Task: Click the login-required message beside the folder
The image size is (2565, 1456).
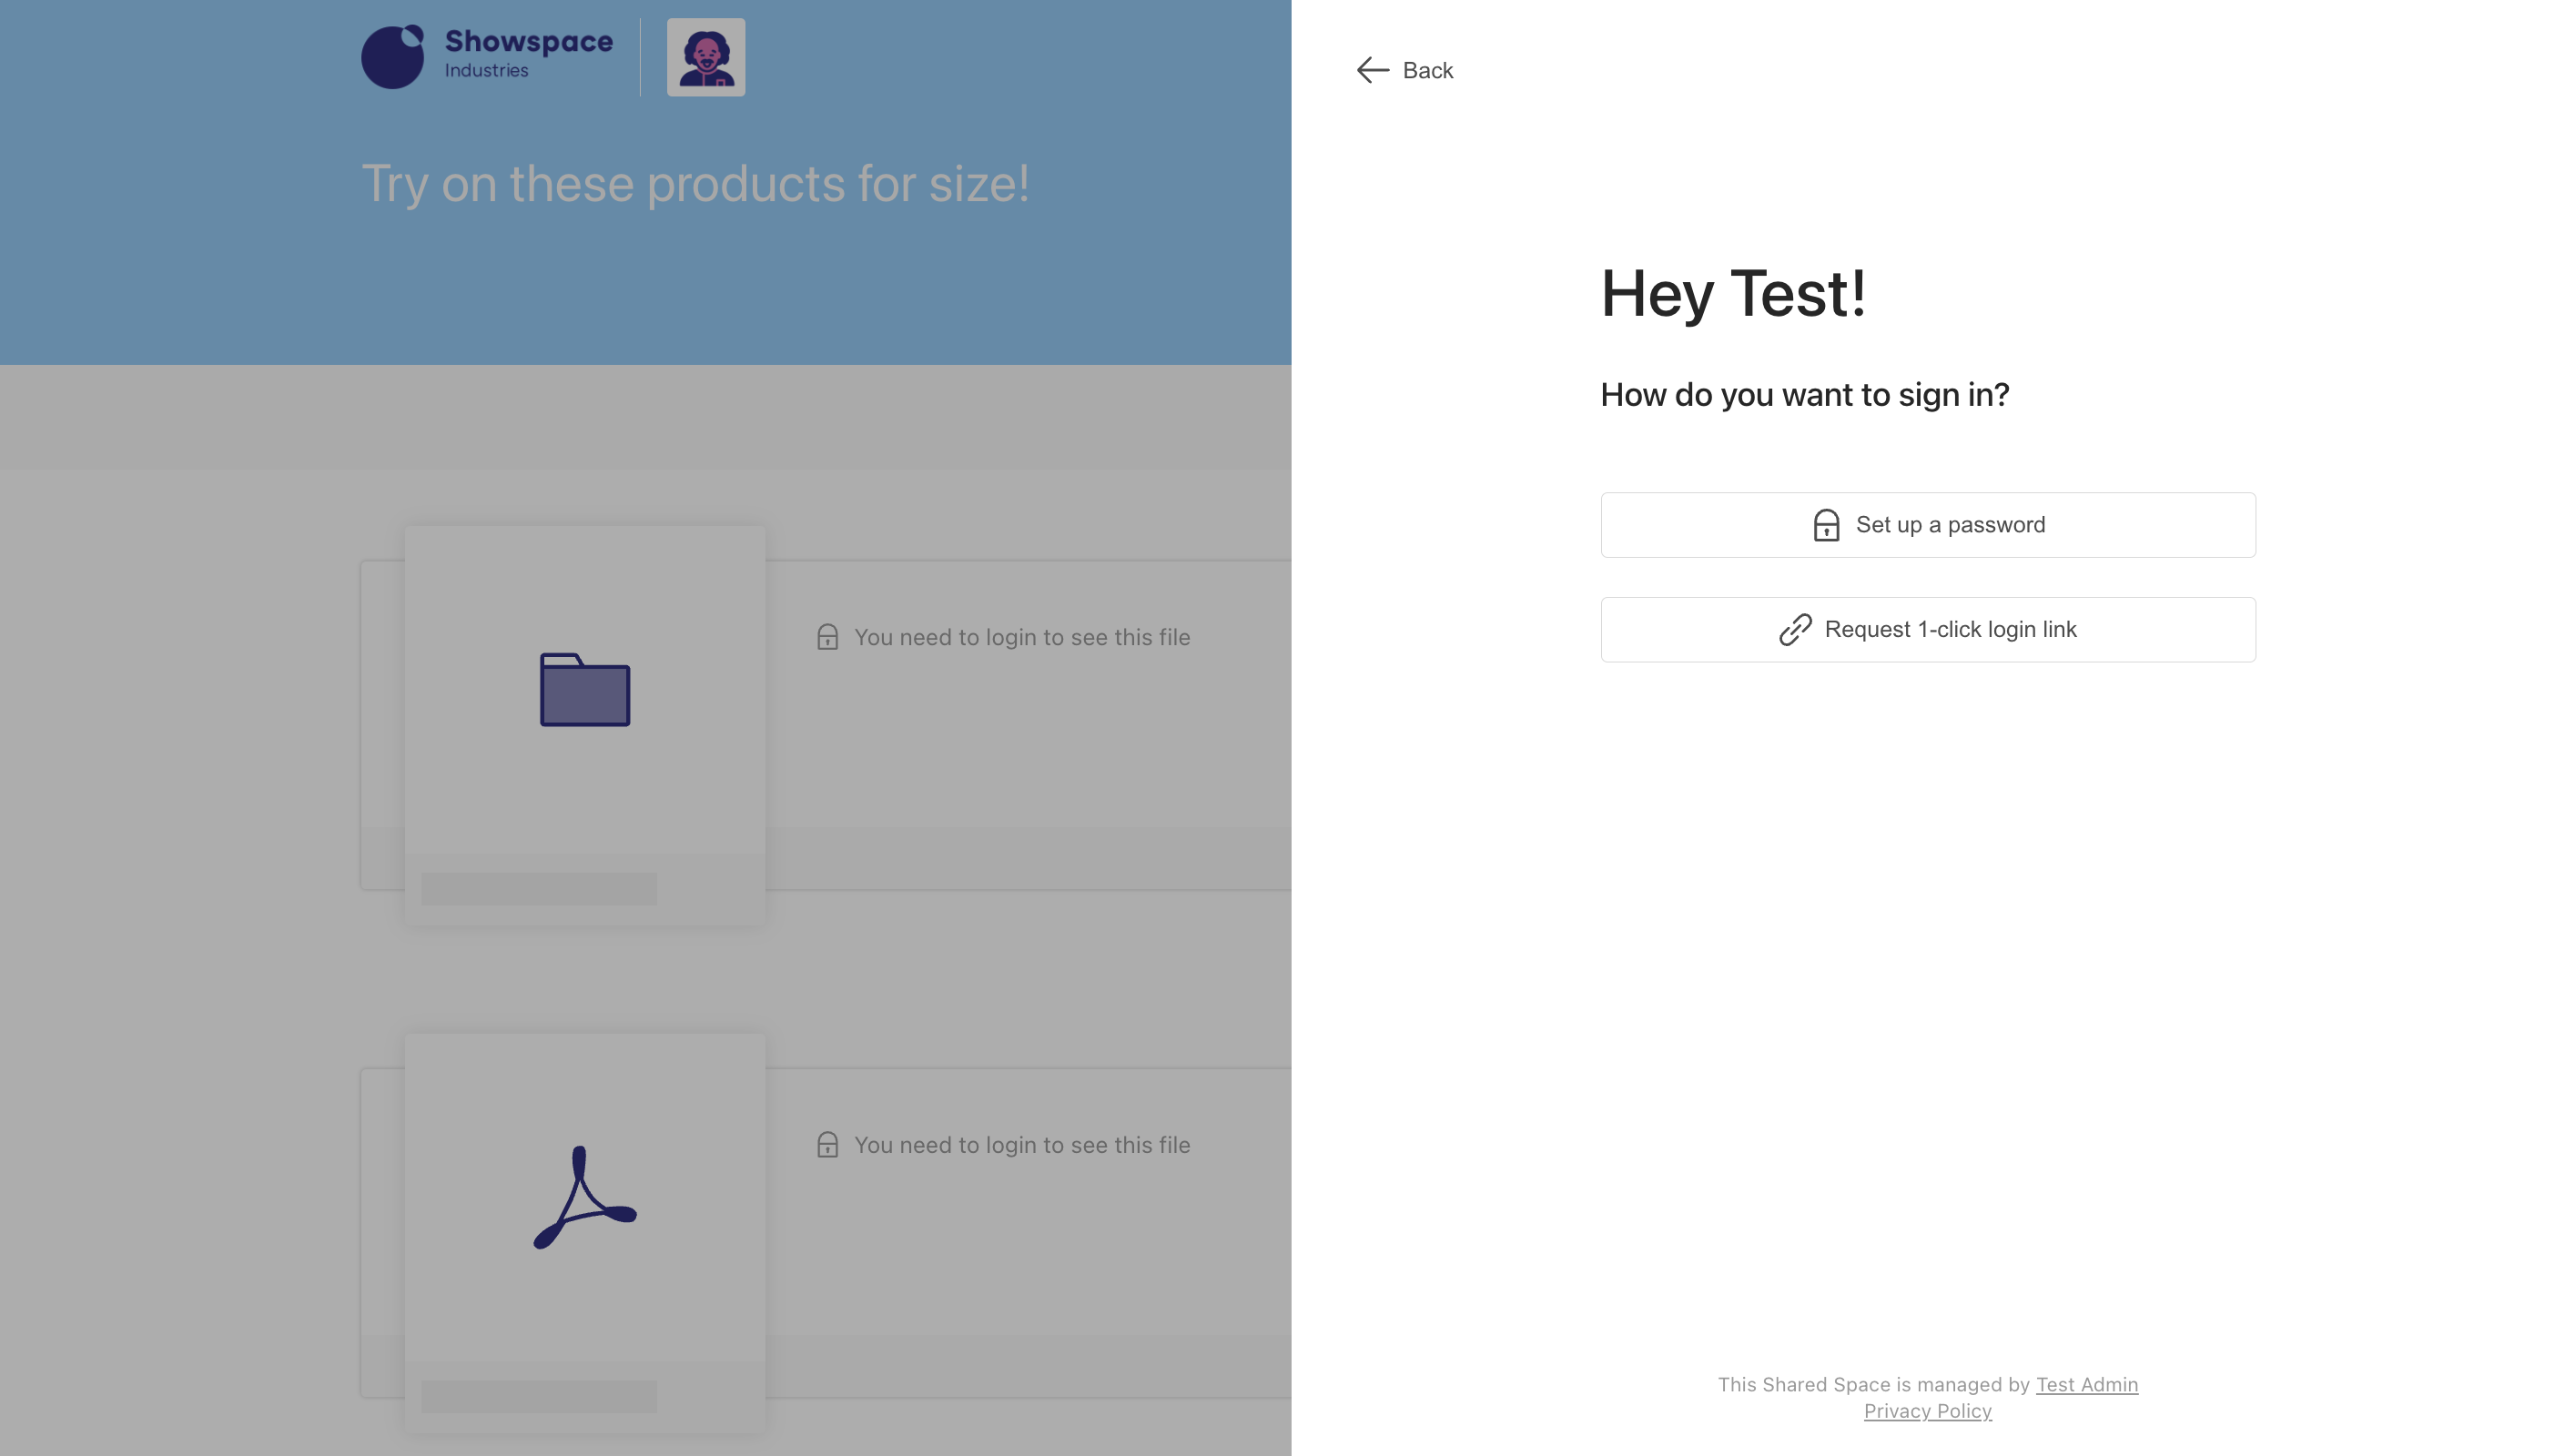Action: click(1021, 637)
